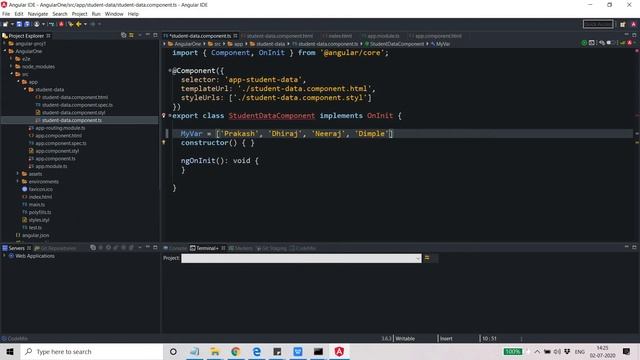Click the Collapse All icon in Project Explorer
Viewport: 640px width, 360px height.
(124, 36)
